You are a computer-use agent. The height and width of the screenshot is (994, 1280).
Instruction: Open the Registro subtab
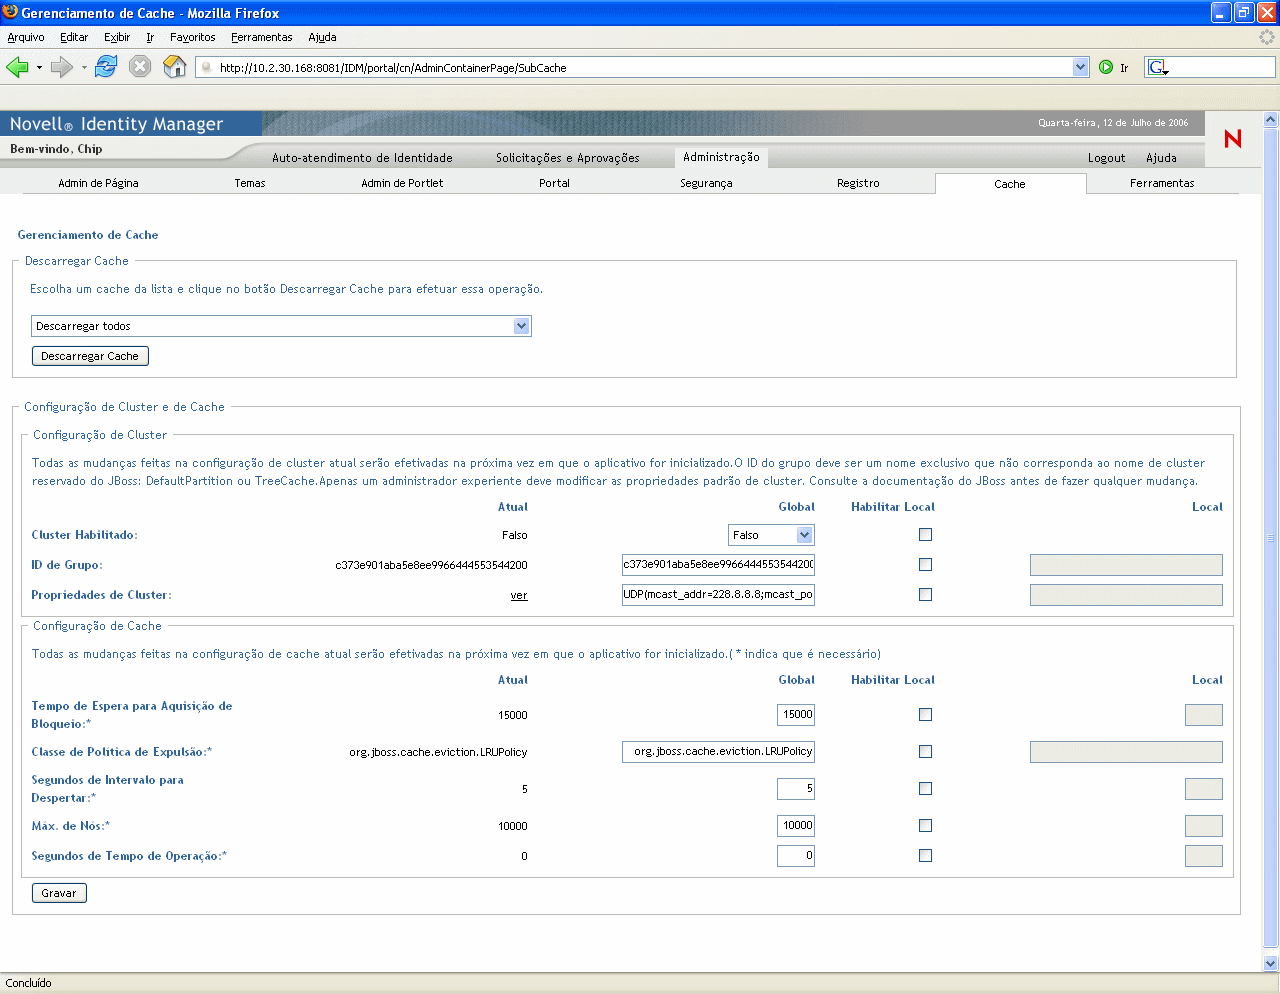[858, 183]
